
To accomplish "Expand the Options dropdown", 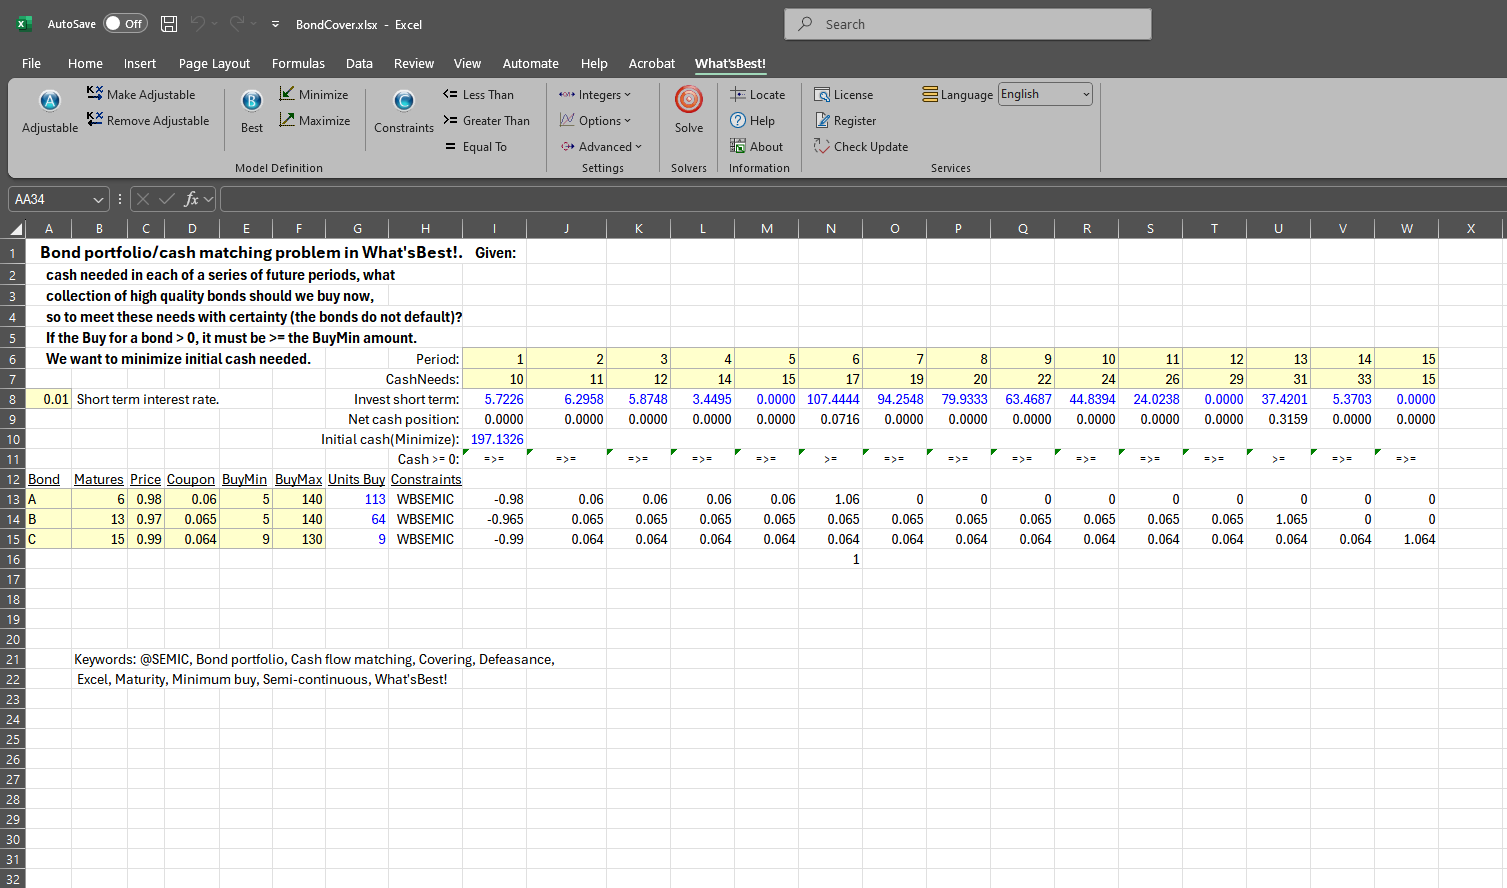I will pos(595,120).
